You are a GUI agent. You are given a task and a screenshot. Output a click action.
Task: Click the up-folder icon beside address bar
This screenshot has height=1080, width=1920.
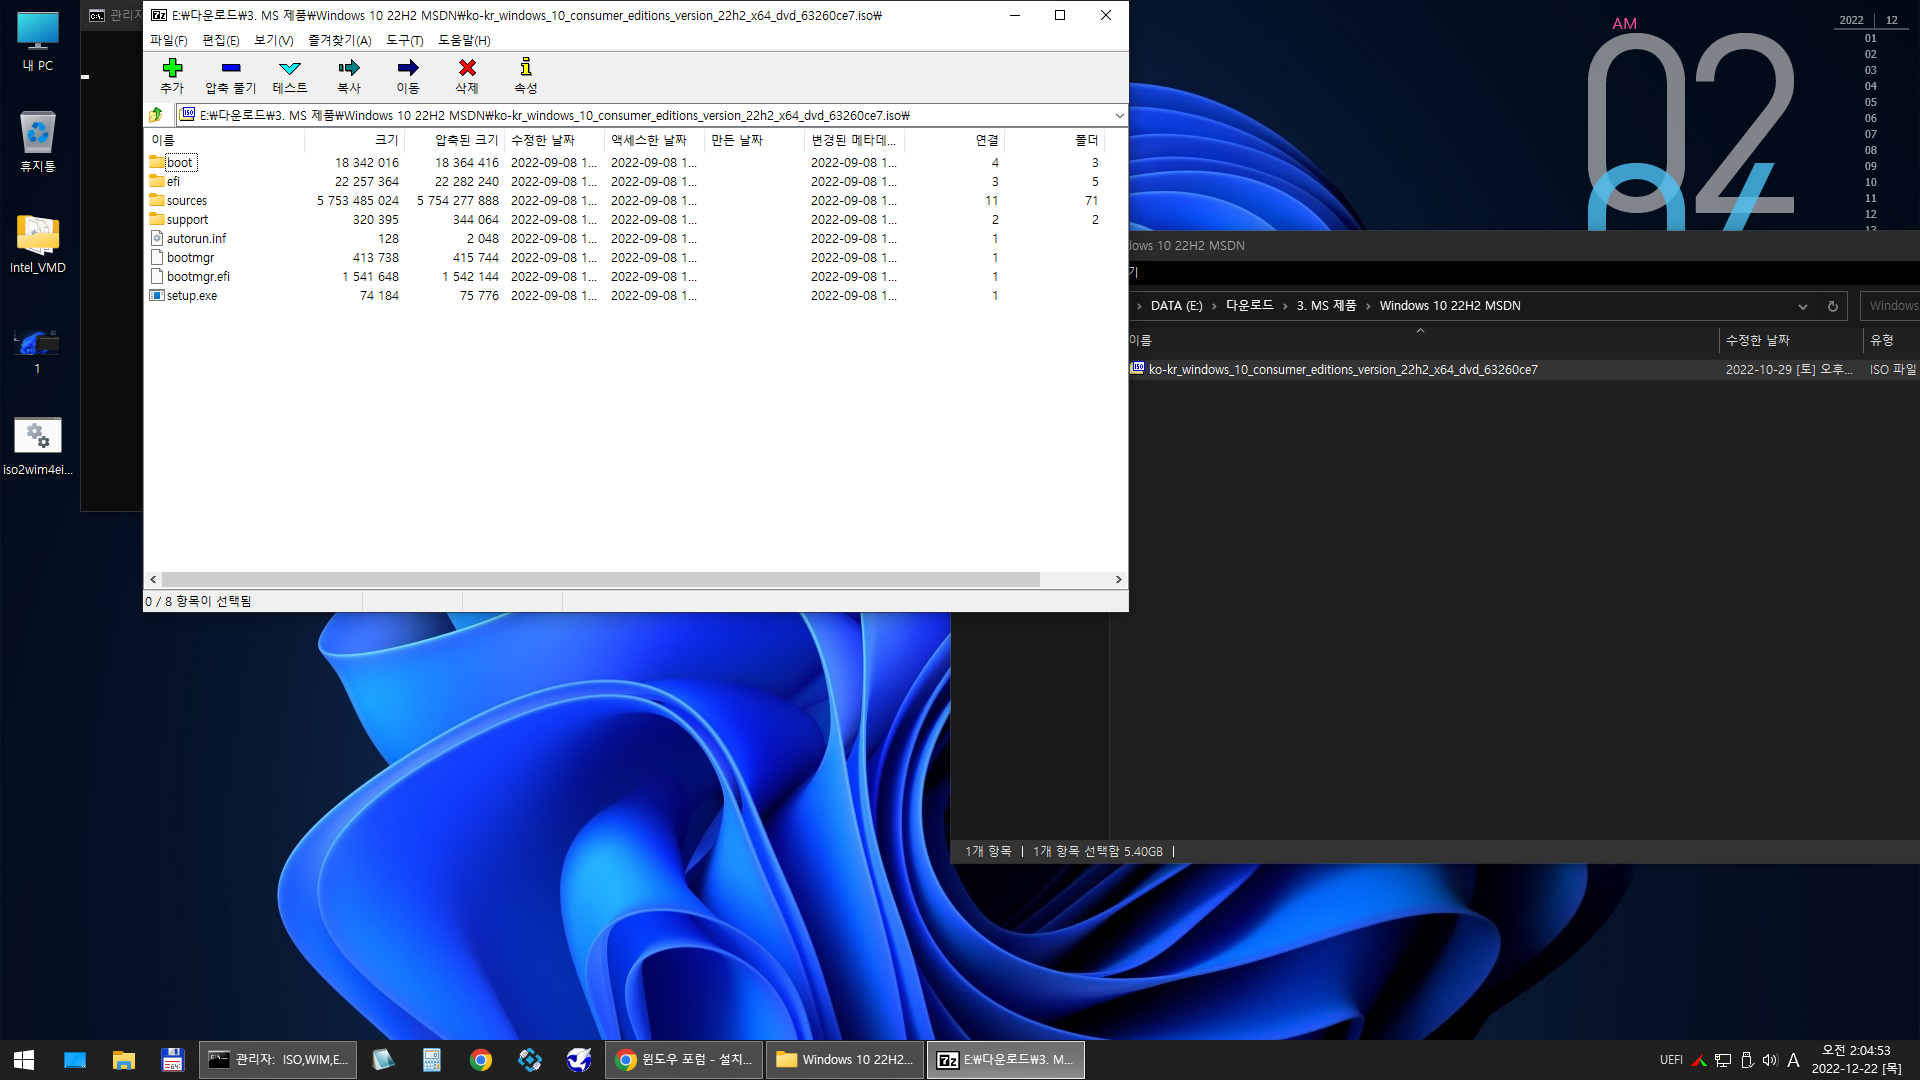click(x=156, y=115)
